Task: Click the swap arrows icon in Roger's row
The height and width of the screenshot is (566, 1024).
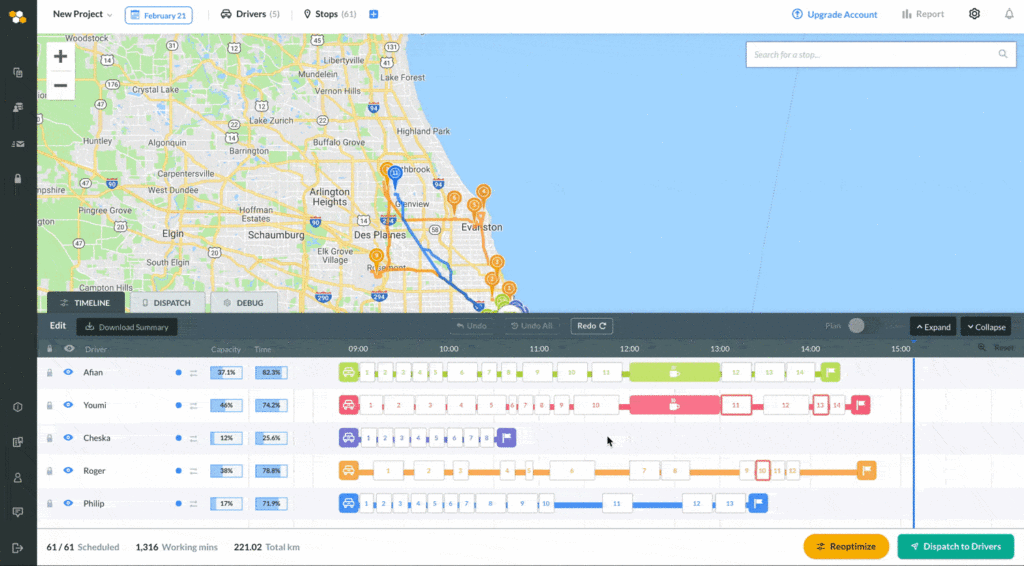Action: coord(193,471)
